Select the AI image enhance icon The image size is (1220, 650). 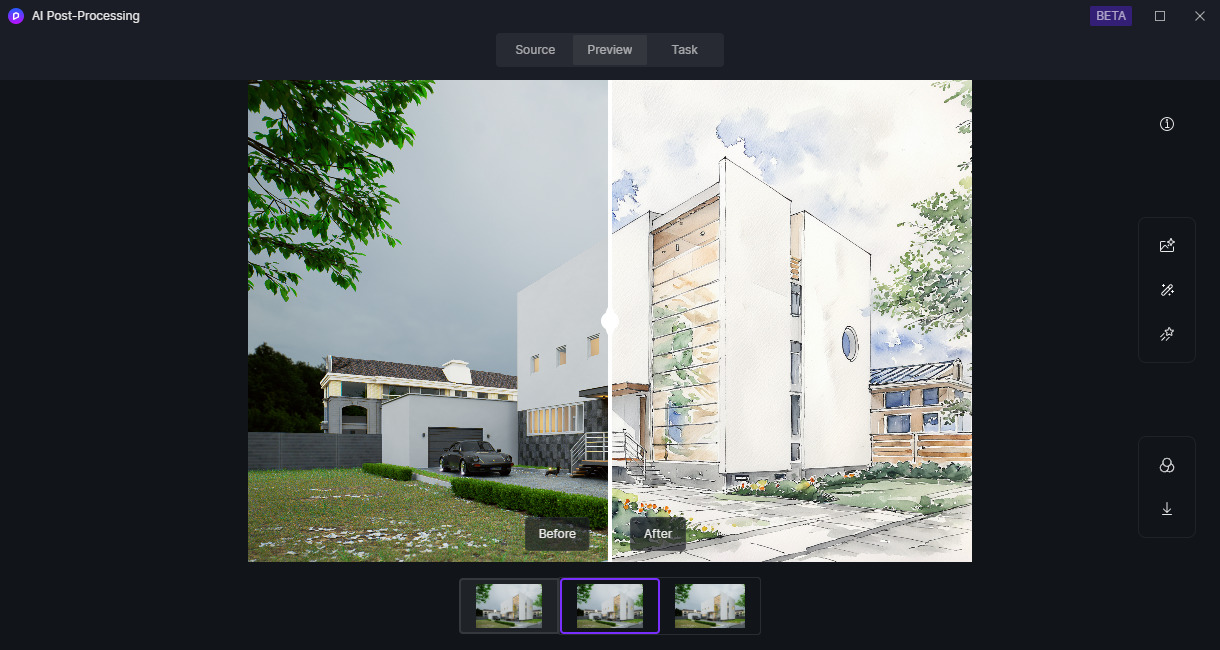(x=1167, y=245)
